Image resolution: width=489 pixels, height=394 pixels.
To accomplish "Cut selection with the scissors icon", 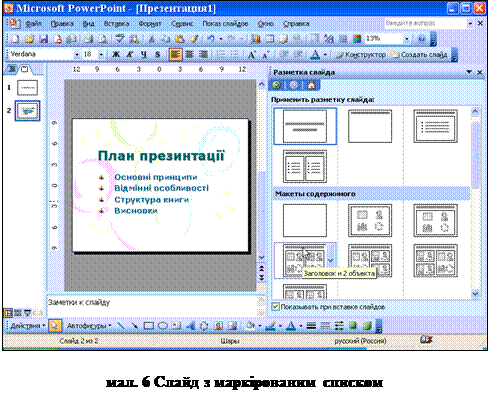I will pyautogui.click(x=151, y=39).
